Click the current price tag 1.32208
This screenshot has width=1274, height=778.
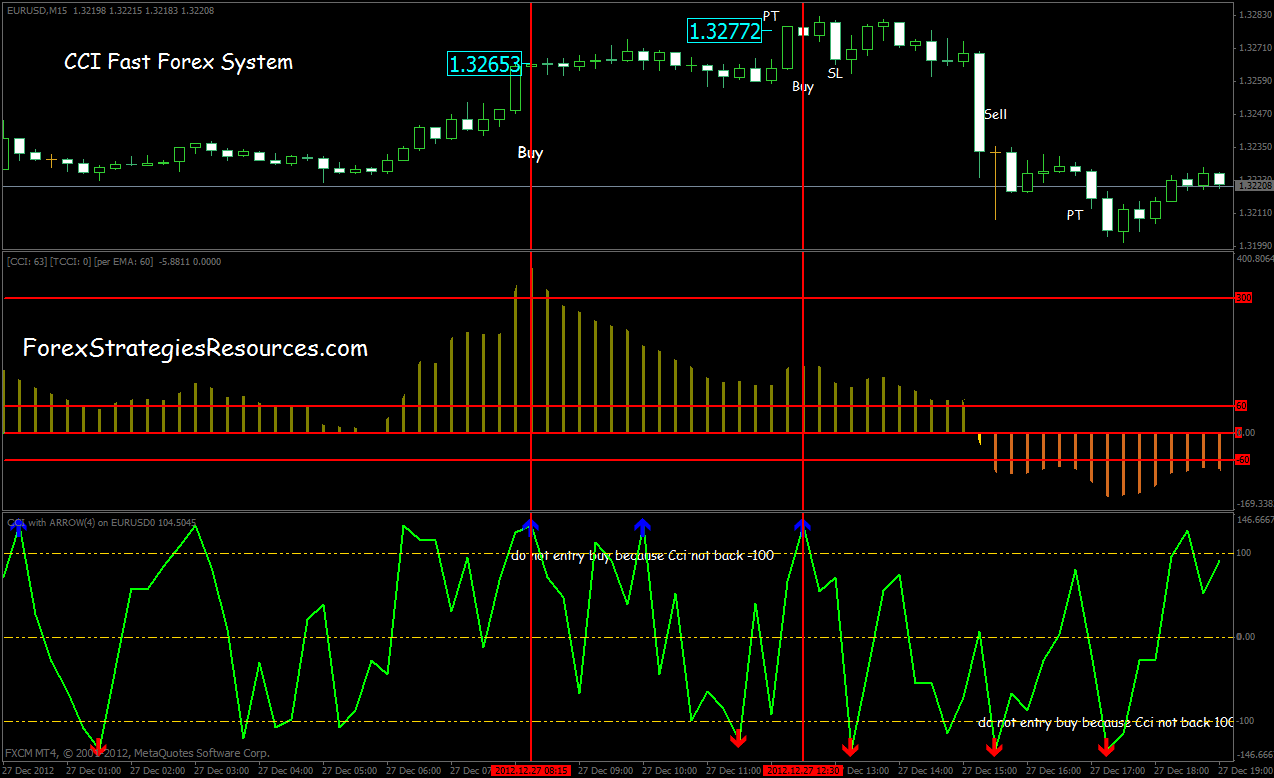click(x=1254, y=186)
